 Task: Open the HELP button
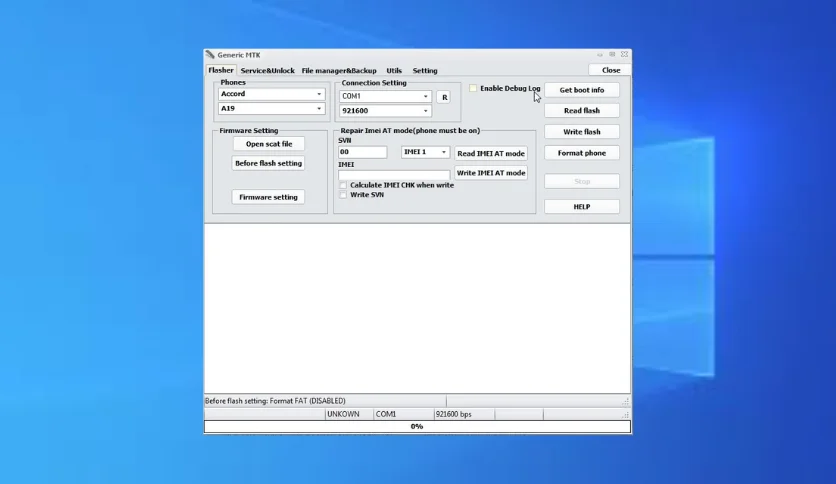click(582, 207)
